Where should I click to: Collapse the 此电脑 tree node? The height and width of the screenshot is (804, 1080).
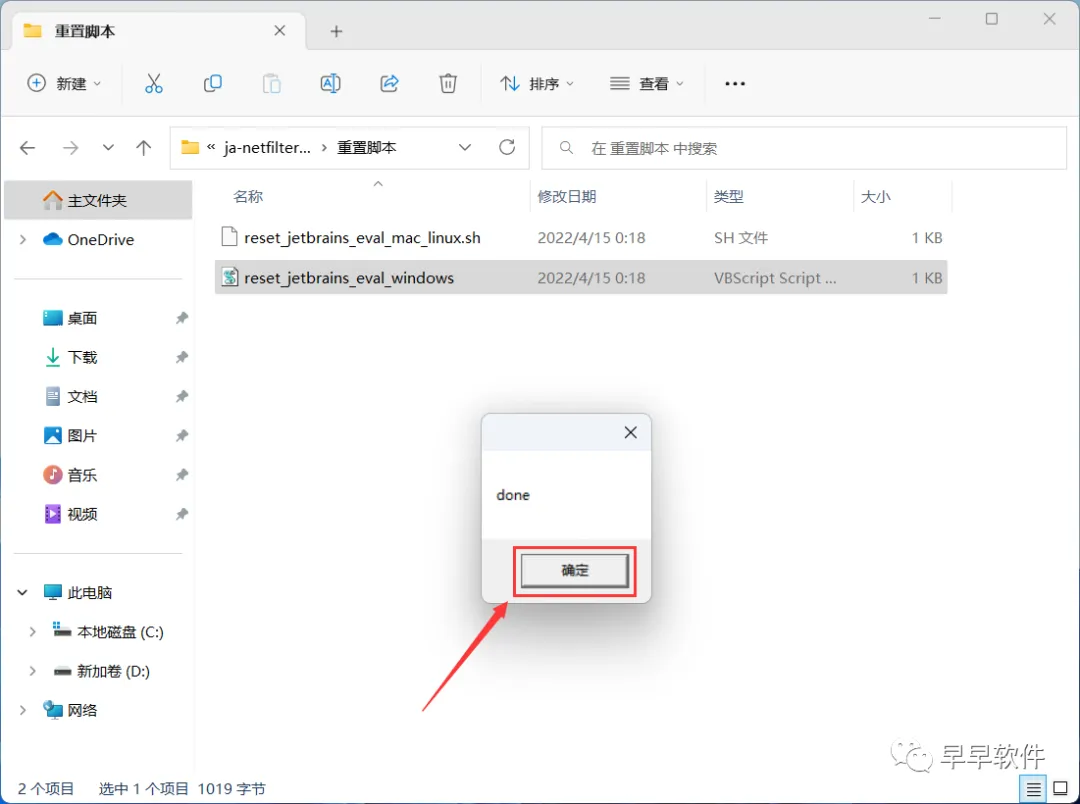[23, 592]
